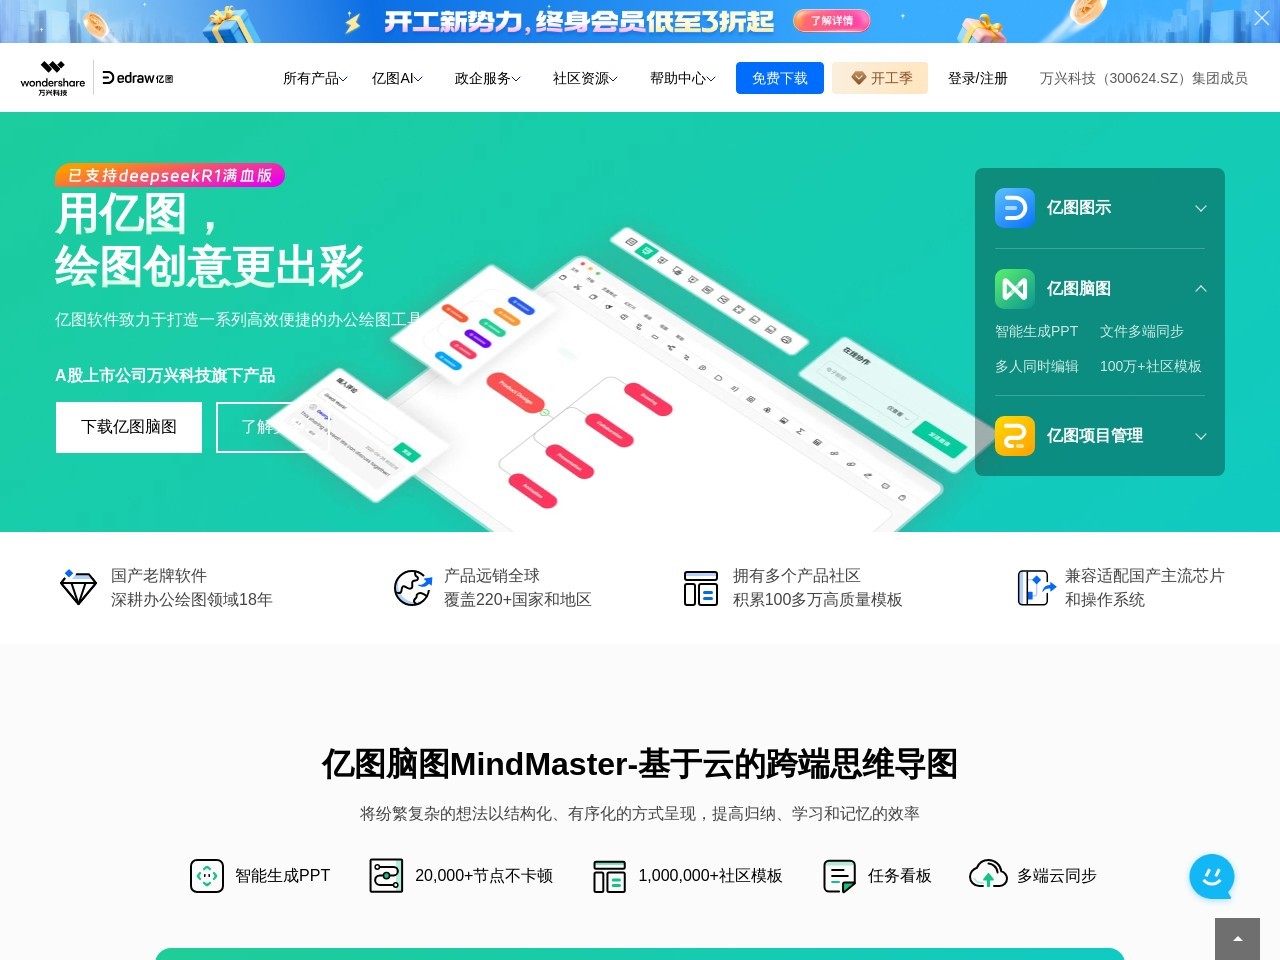This screenshot has height=960, width=1280.
Task: Select 100万+社区模板 in product panel
Action: coord(1151,366)
